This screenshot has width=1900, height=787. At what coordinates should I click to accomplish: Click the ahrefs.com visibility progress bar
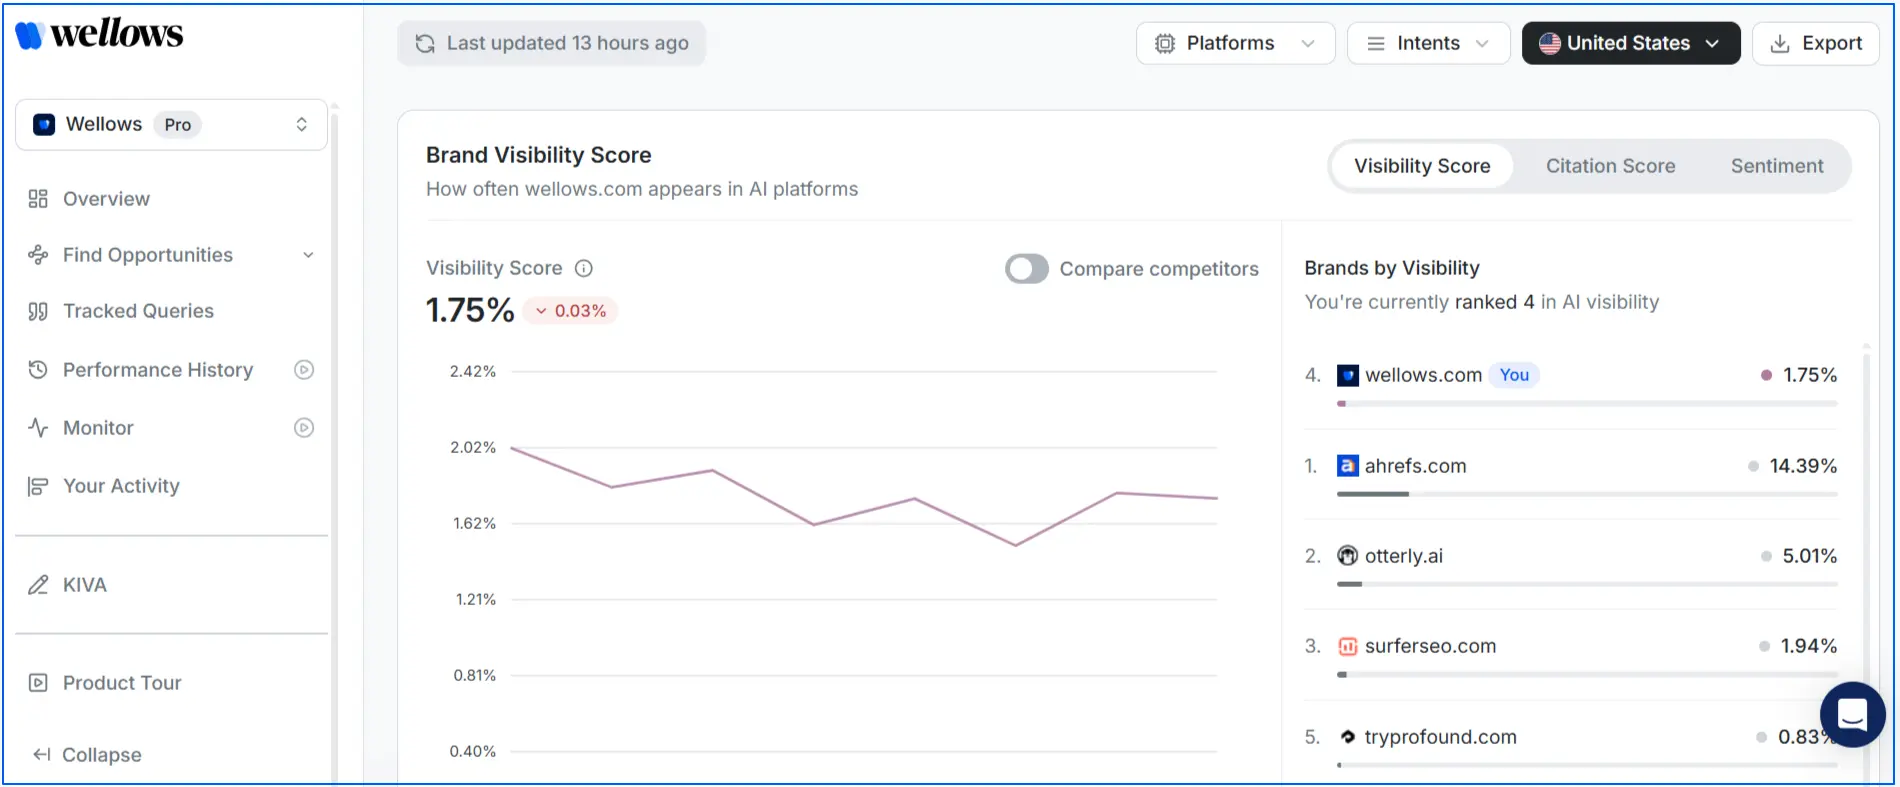tap(1587, 494)
